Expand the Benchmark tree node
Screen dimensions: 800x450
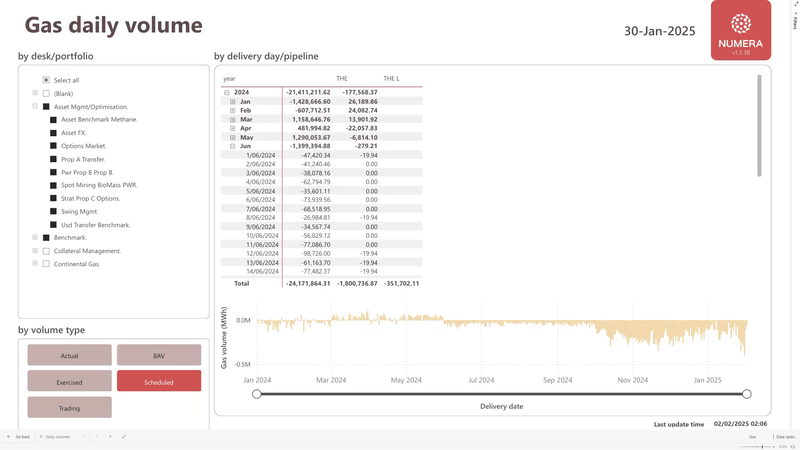[35, 237]
